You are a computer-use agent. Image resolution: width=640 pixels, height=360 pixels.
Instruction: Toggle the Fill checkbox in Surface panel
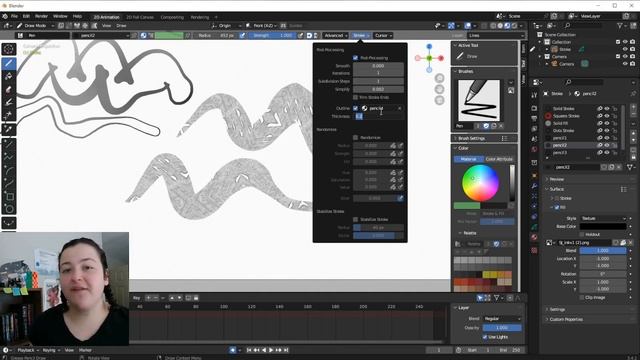(557, 207)
